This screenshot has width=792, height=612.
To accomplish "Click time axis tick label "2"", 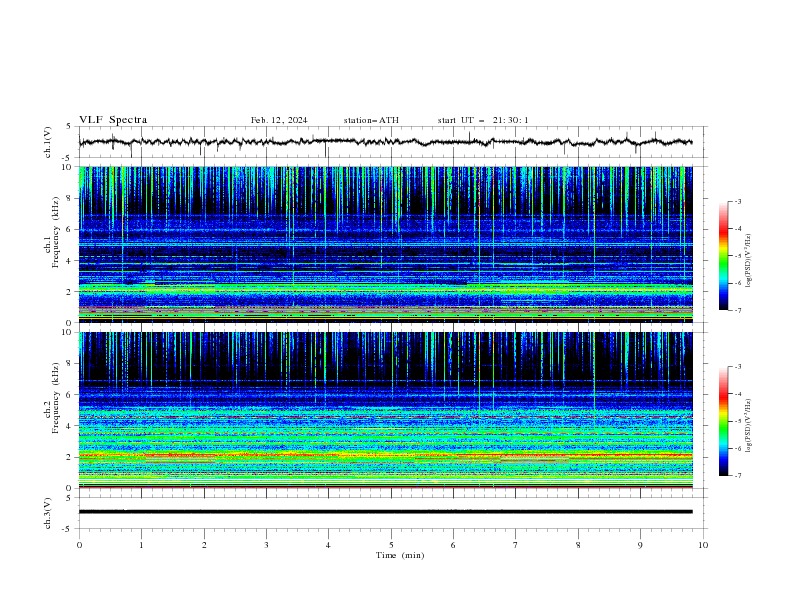I will tap(204, 545).
